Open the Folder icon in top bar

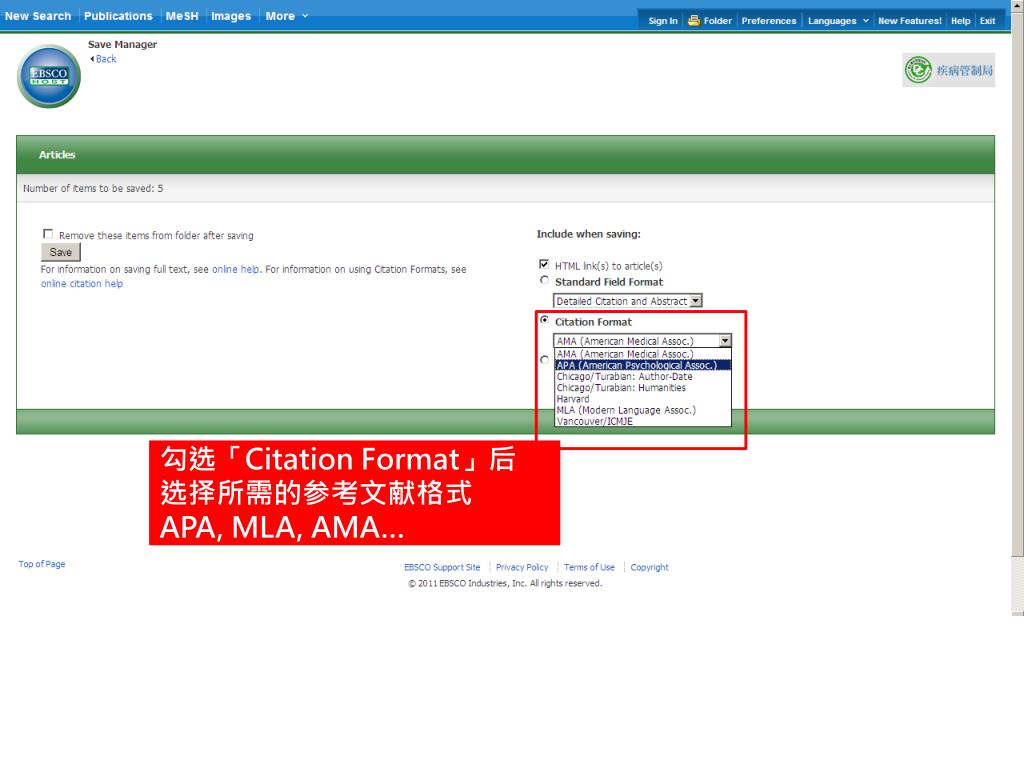tap(694, 20)
